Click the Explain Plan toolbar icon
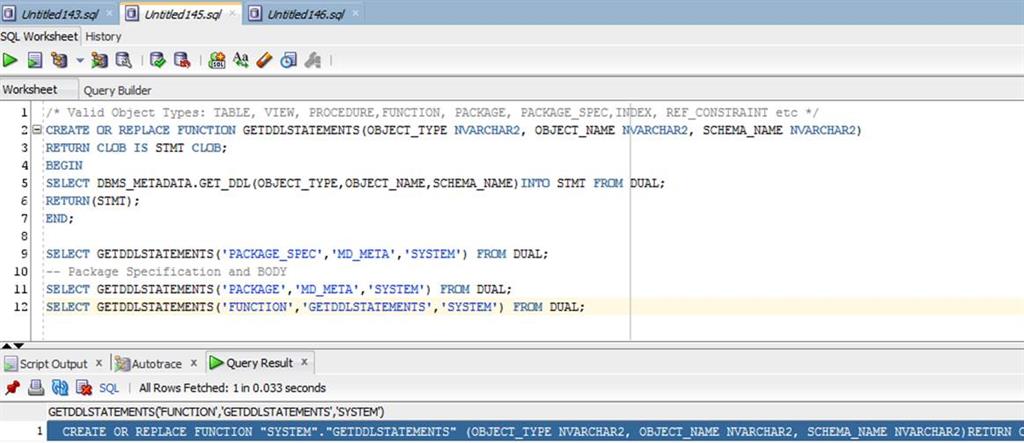1024x443 pixels. [59, 61]
